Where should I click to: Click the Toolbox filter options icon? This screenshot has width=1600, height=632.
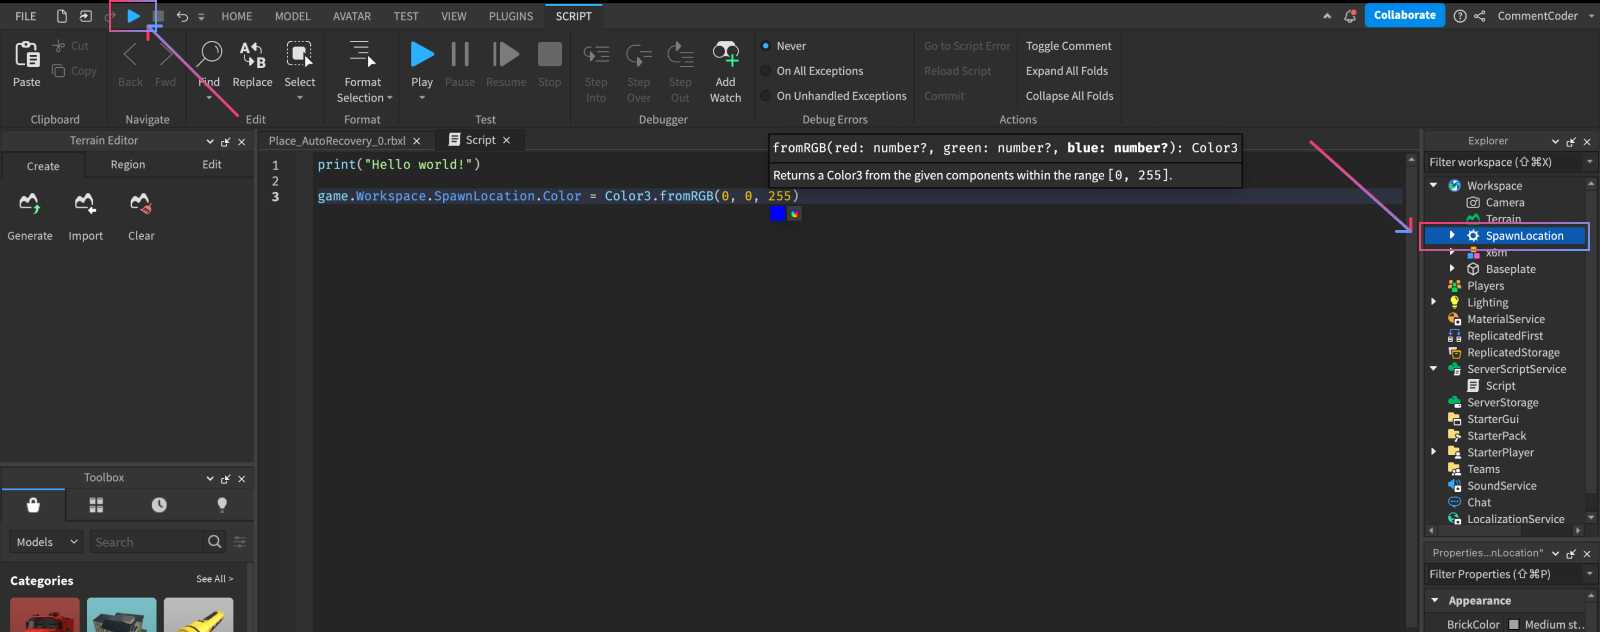tap(239, 541)
